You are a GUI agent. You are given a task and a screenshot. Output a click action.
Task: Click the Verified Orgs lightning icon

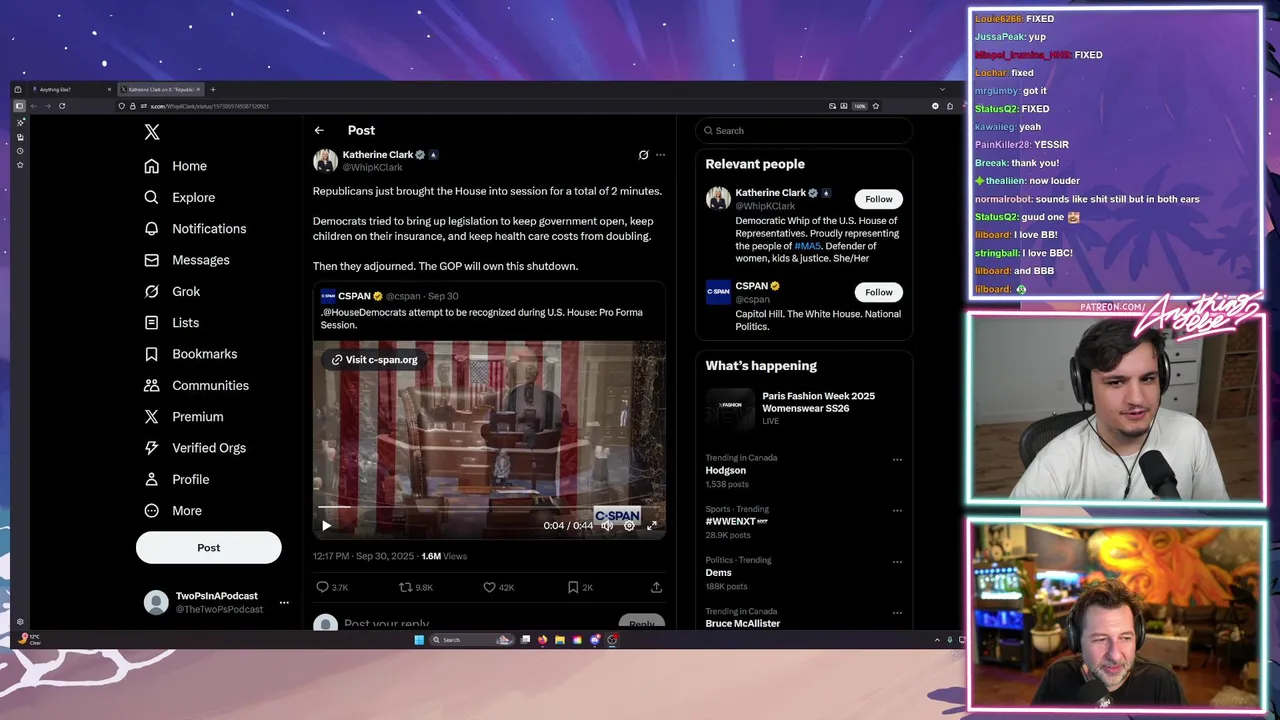click(152, 448)
